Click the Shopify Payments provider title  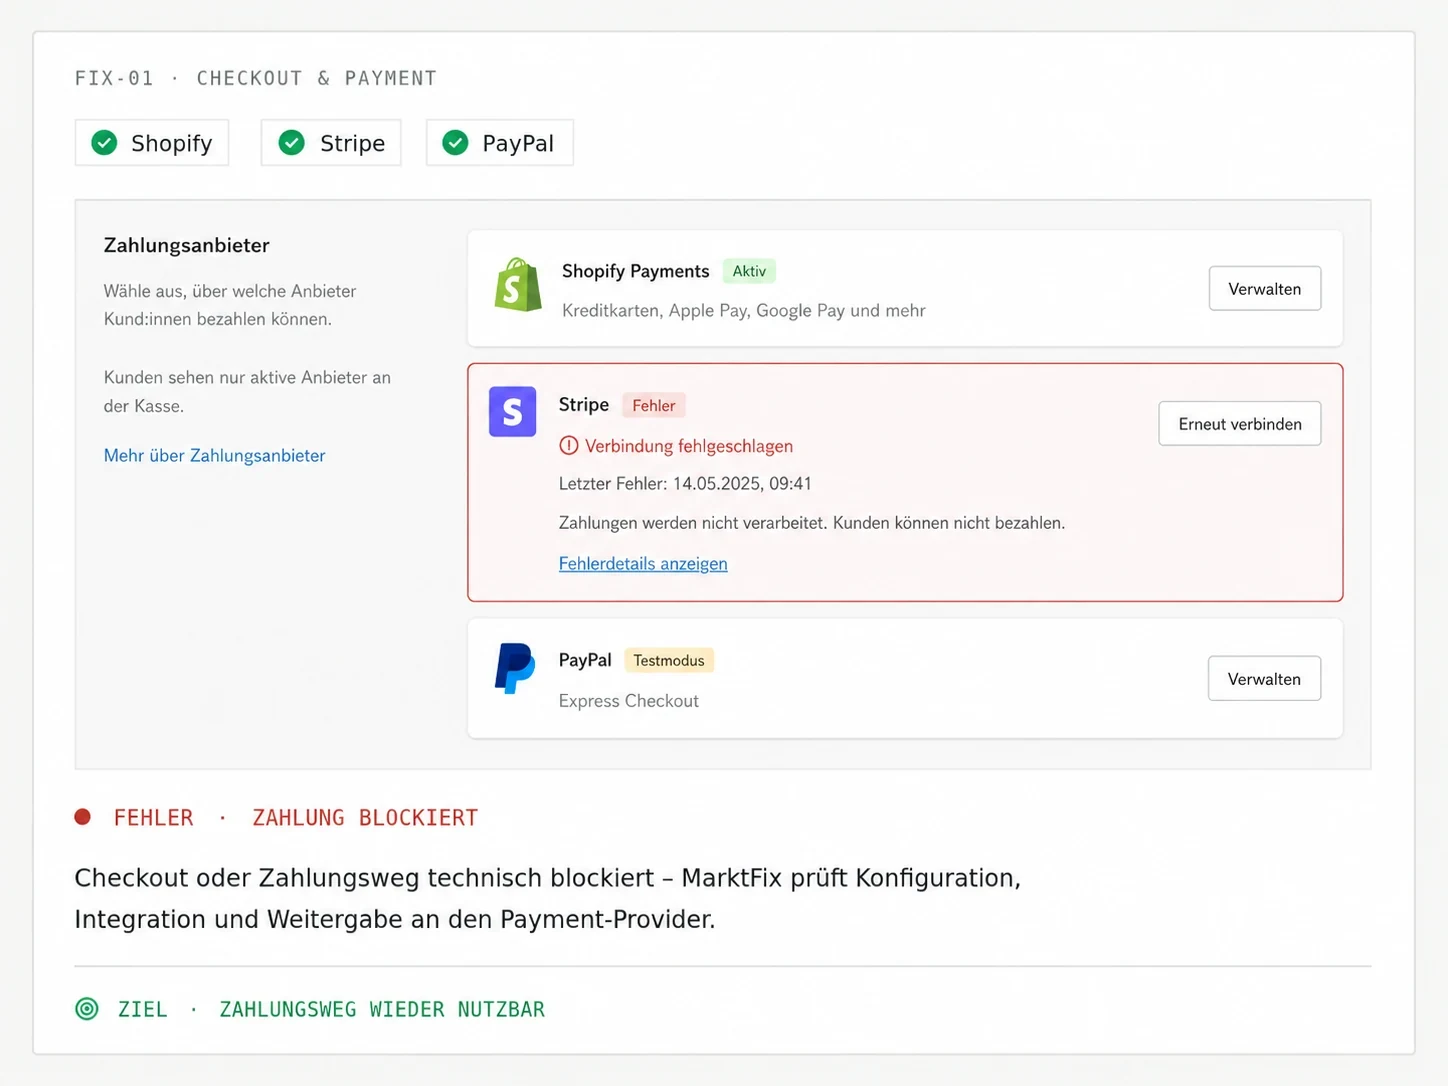[x=635, y=271]
